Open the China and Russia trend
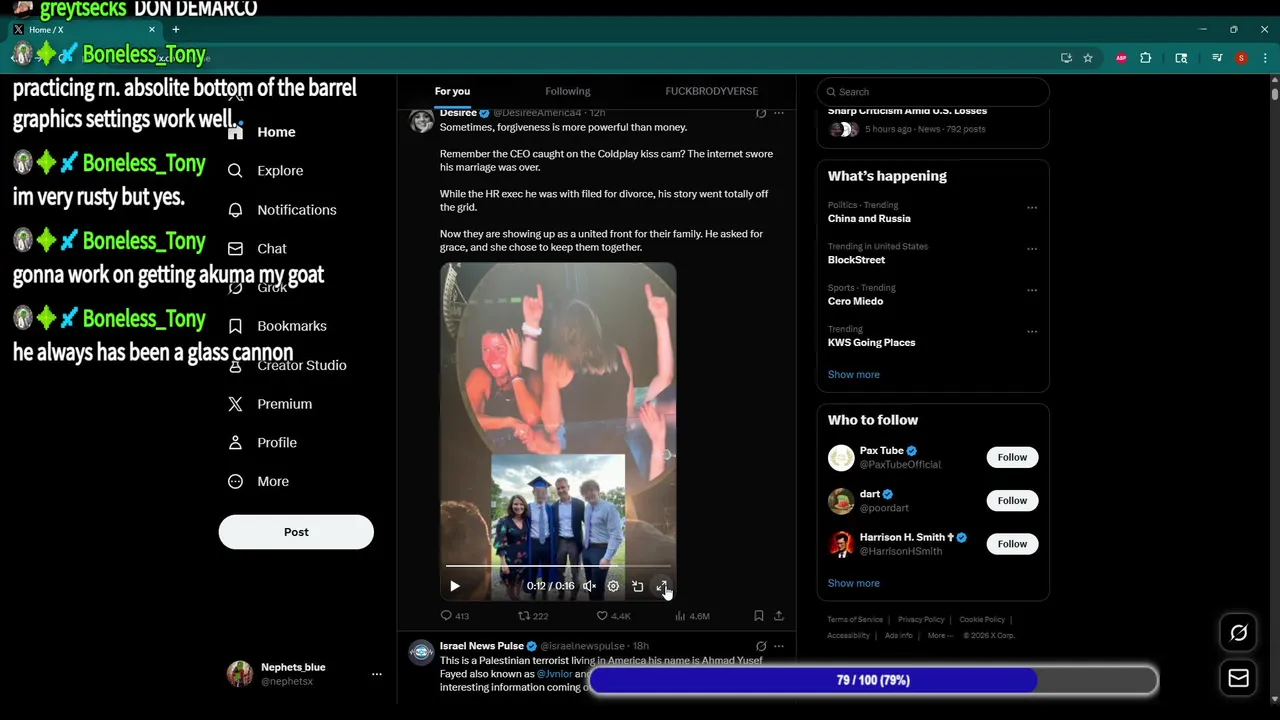This screenshot has width=1280, height=720. [869, 218]
